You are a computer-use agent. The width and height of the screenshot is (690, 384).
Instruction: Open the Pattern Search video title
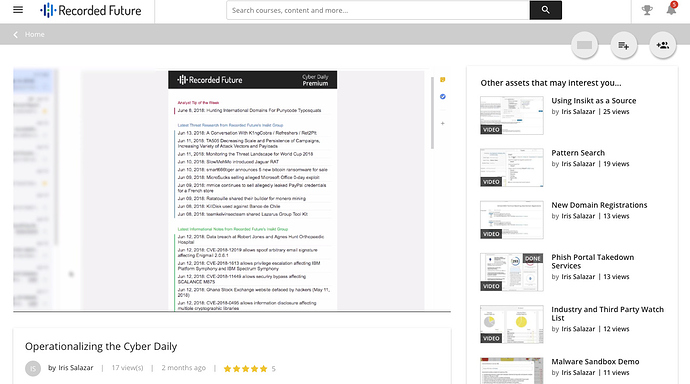pos(578,153)
